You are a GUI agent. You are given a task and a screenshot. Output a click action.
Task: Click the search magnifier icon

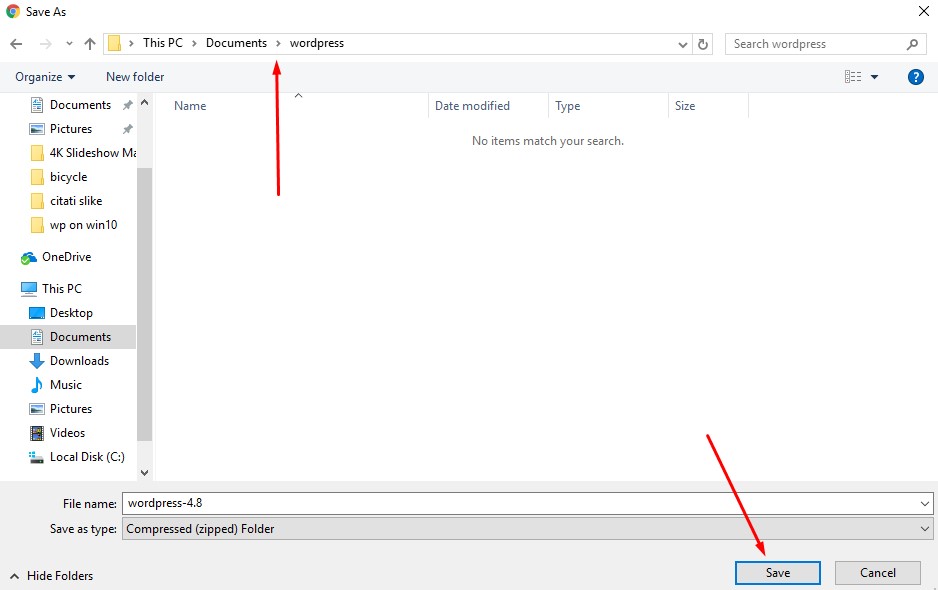pos(912,44)
